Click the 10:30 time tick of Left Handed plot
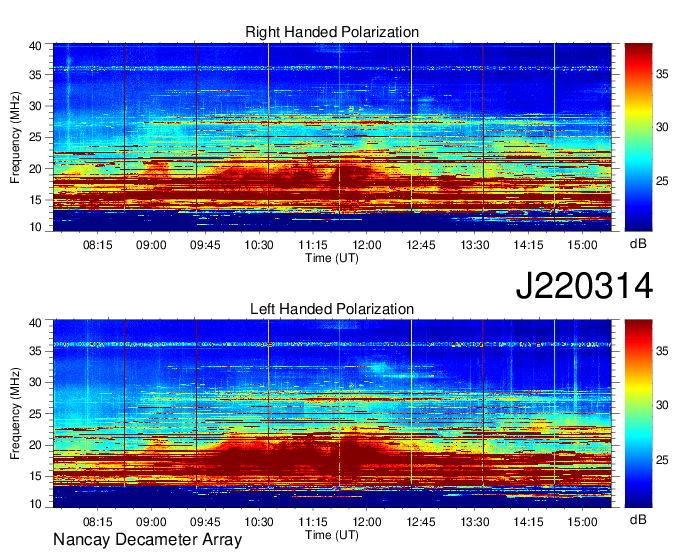 (x=259, y=522)
